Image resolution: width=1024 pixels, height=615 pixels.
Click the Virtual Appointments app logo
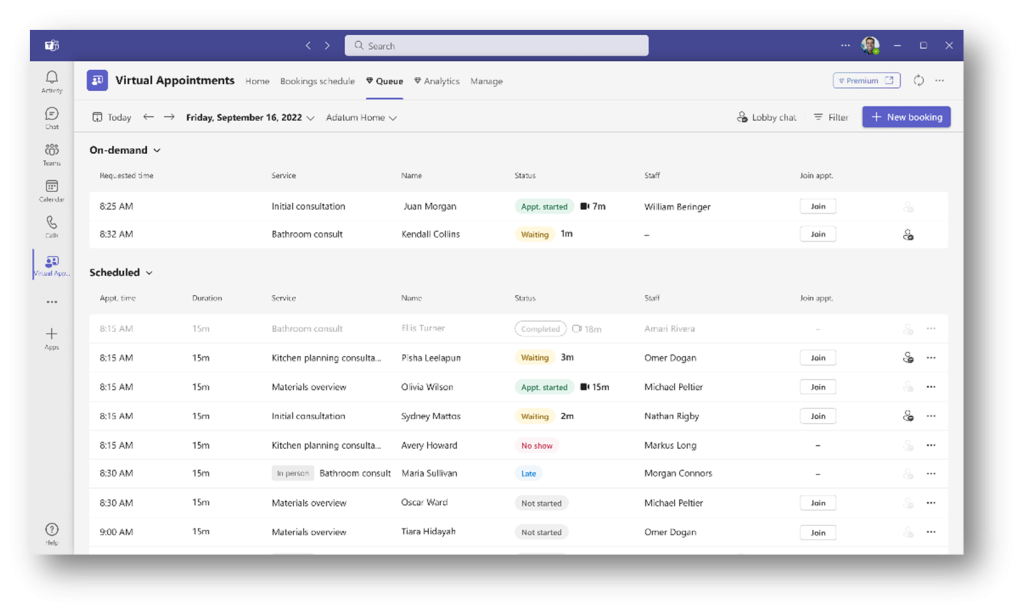(x=97, y=80)
